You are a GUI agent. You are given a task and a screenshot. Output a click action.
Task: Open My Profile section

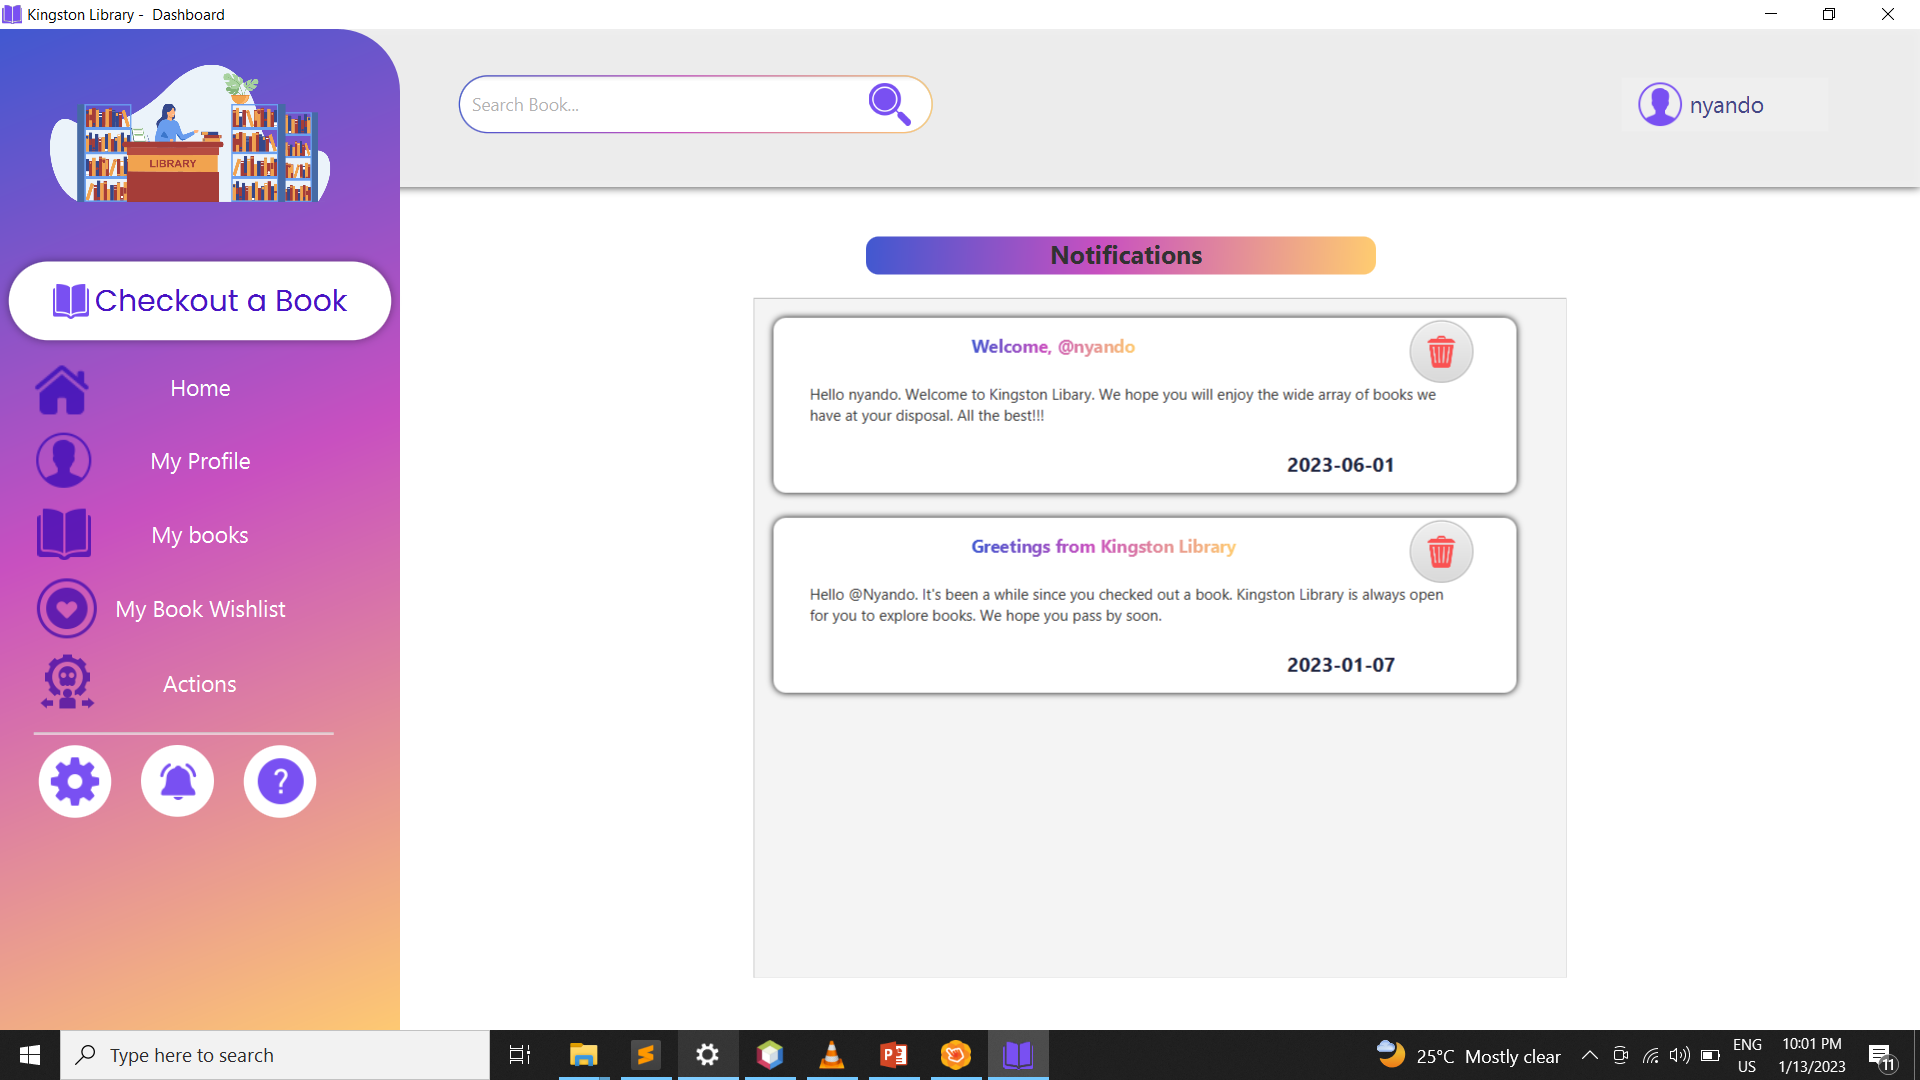tap(199, 460)
